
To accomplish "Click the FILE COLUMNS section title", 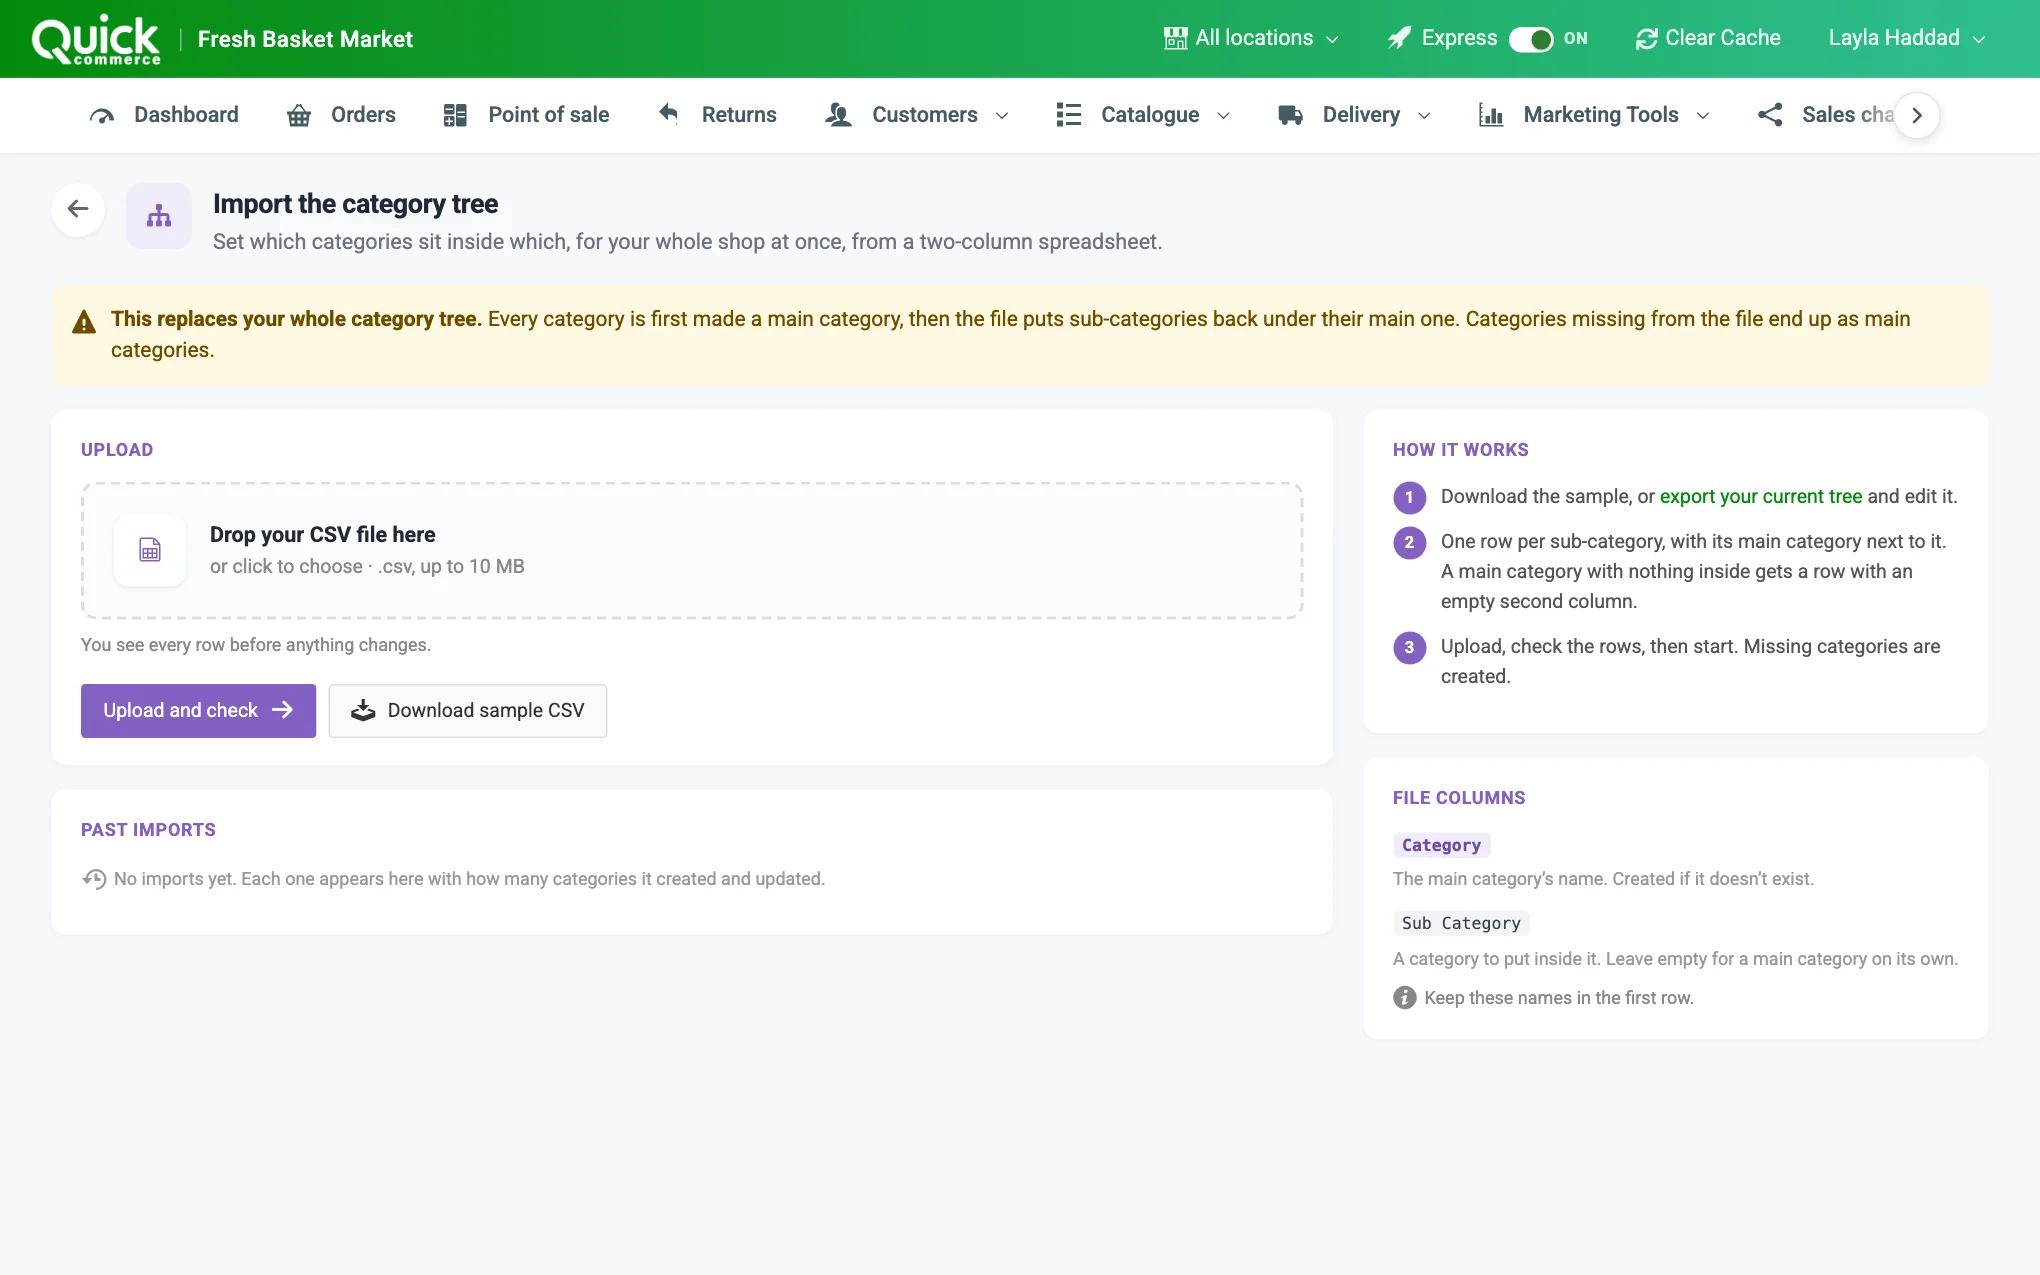I will point(1459,798).
